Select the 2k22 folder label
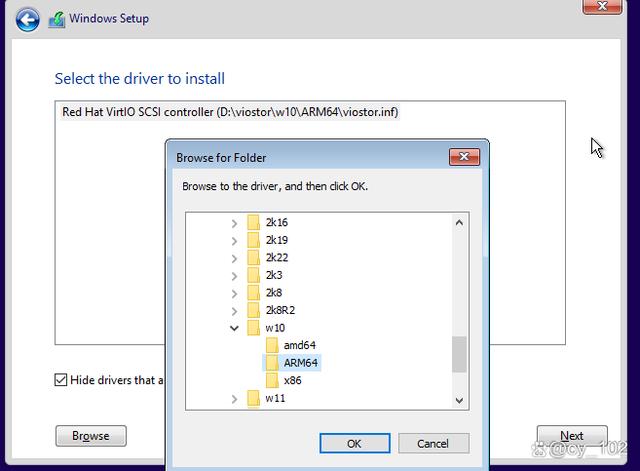Screen dimensions: 640x471 277,258
